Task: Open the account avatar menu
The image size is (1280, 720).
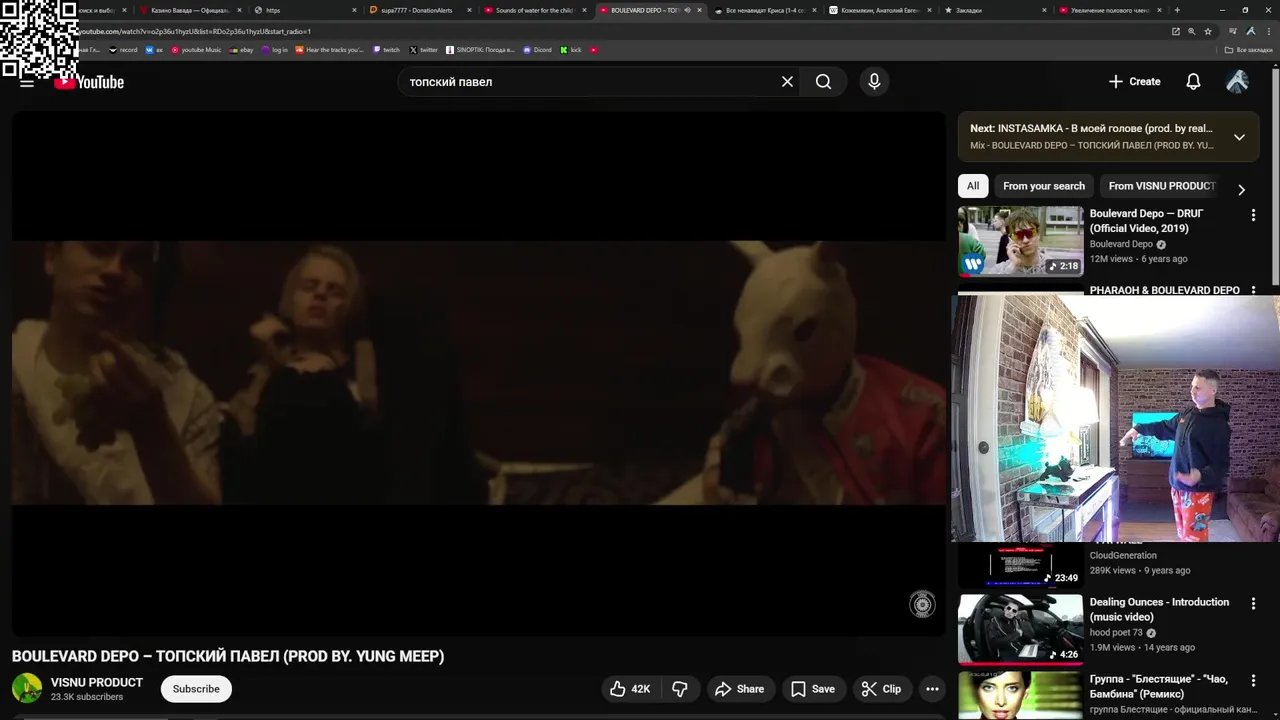Action: pos(1237,82)
